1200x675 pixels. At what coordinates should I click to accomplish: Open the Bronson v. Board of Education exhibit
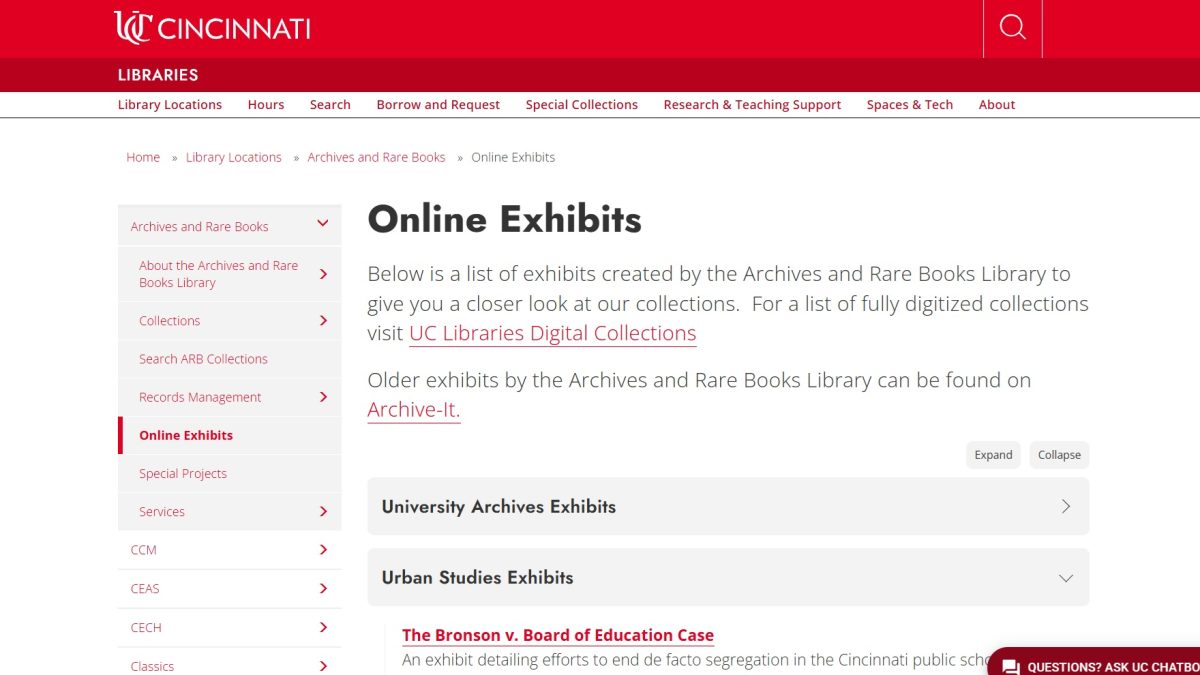pos(557,635)
